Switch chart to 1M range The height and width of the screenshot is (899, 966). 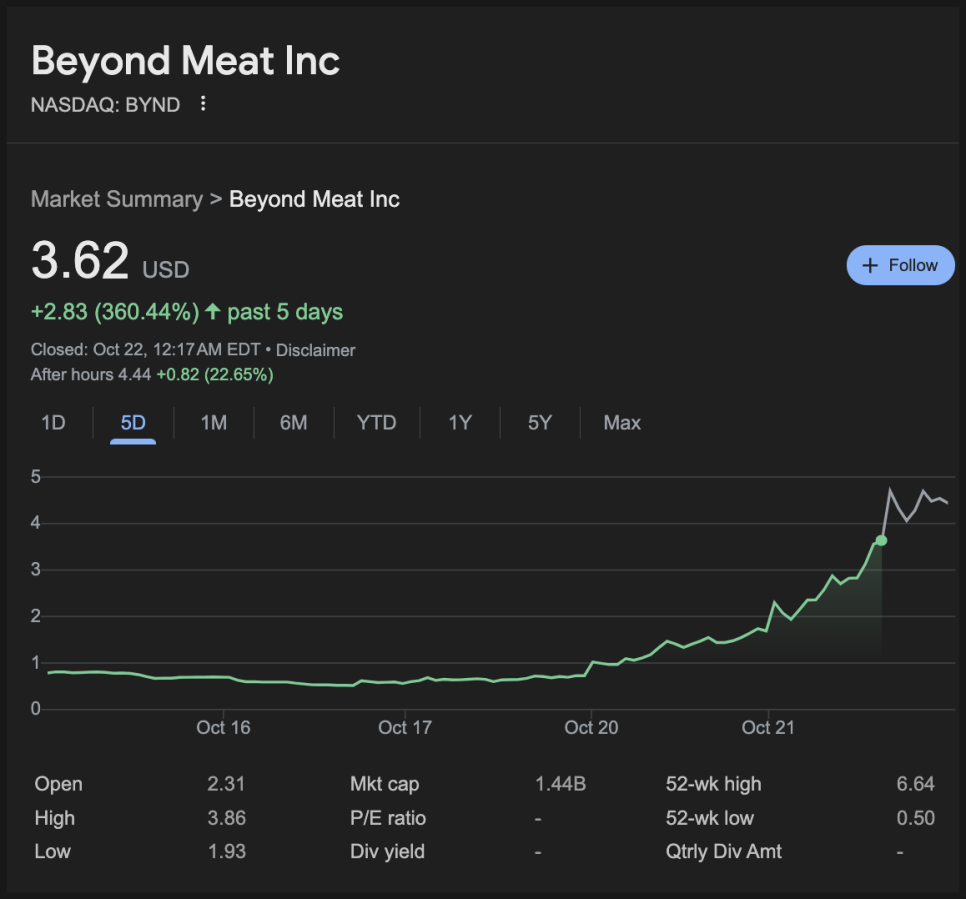213,423
